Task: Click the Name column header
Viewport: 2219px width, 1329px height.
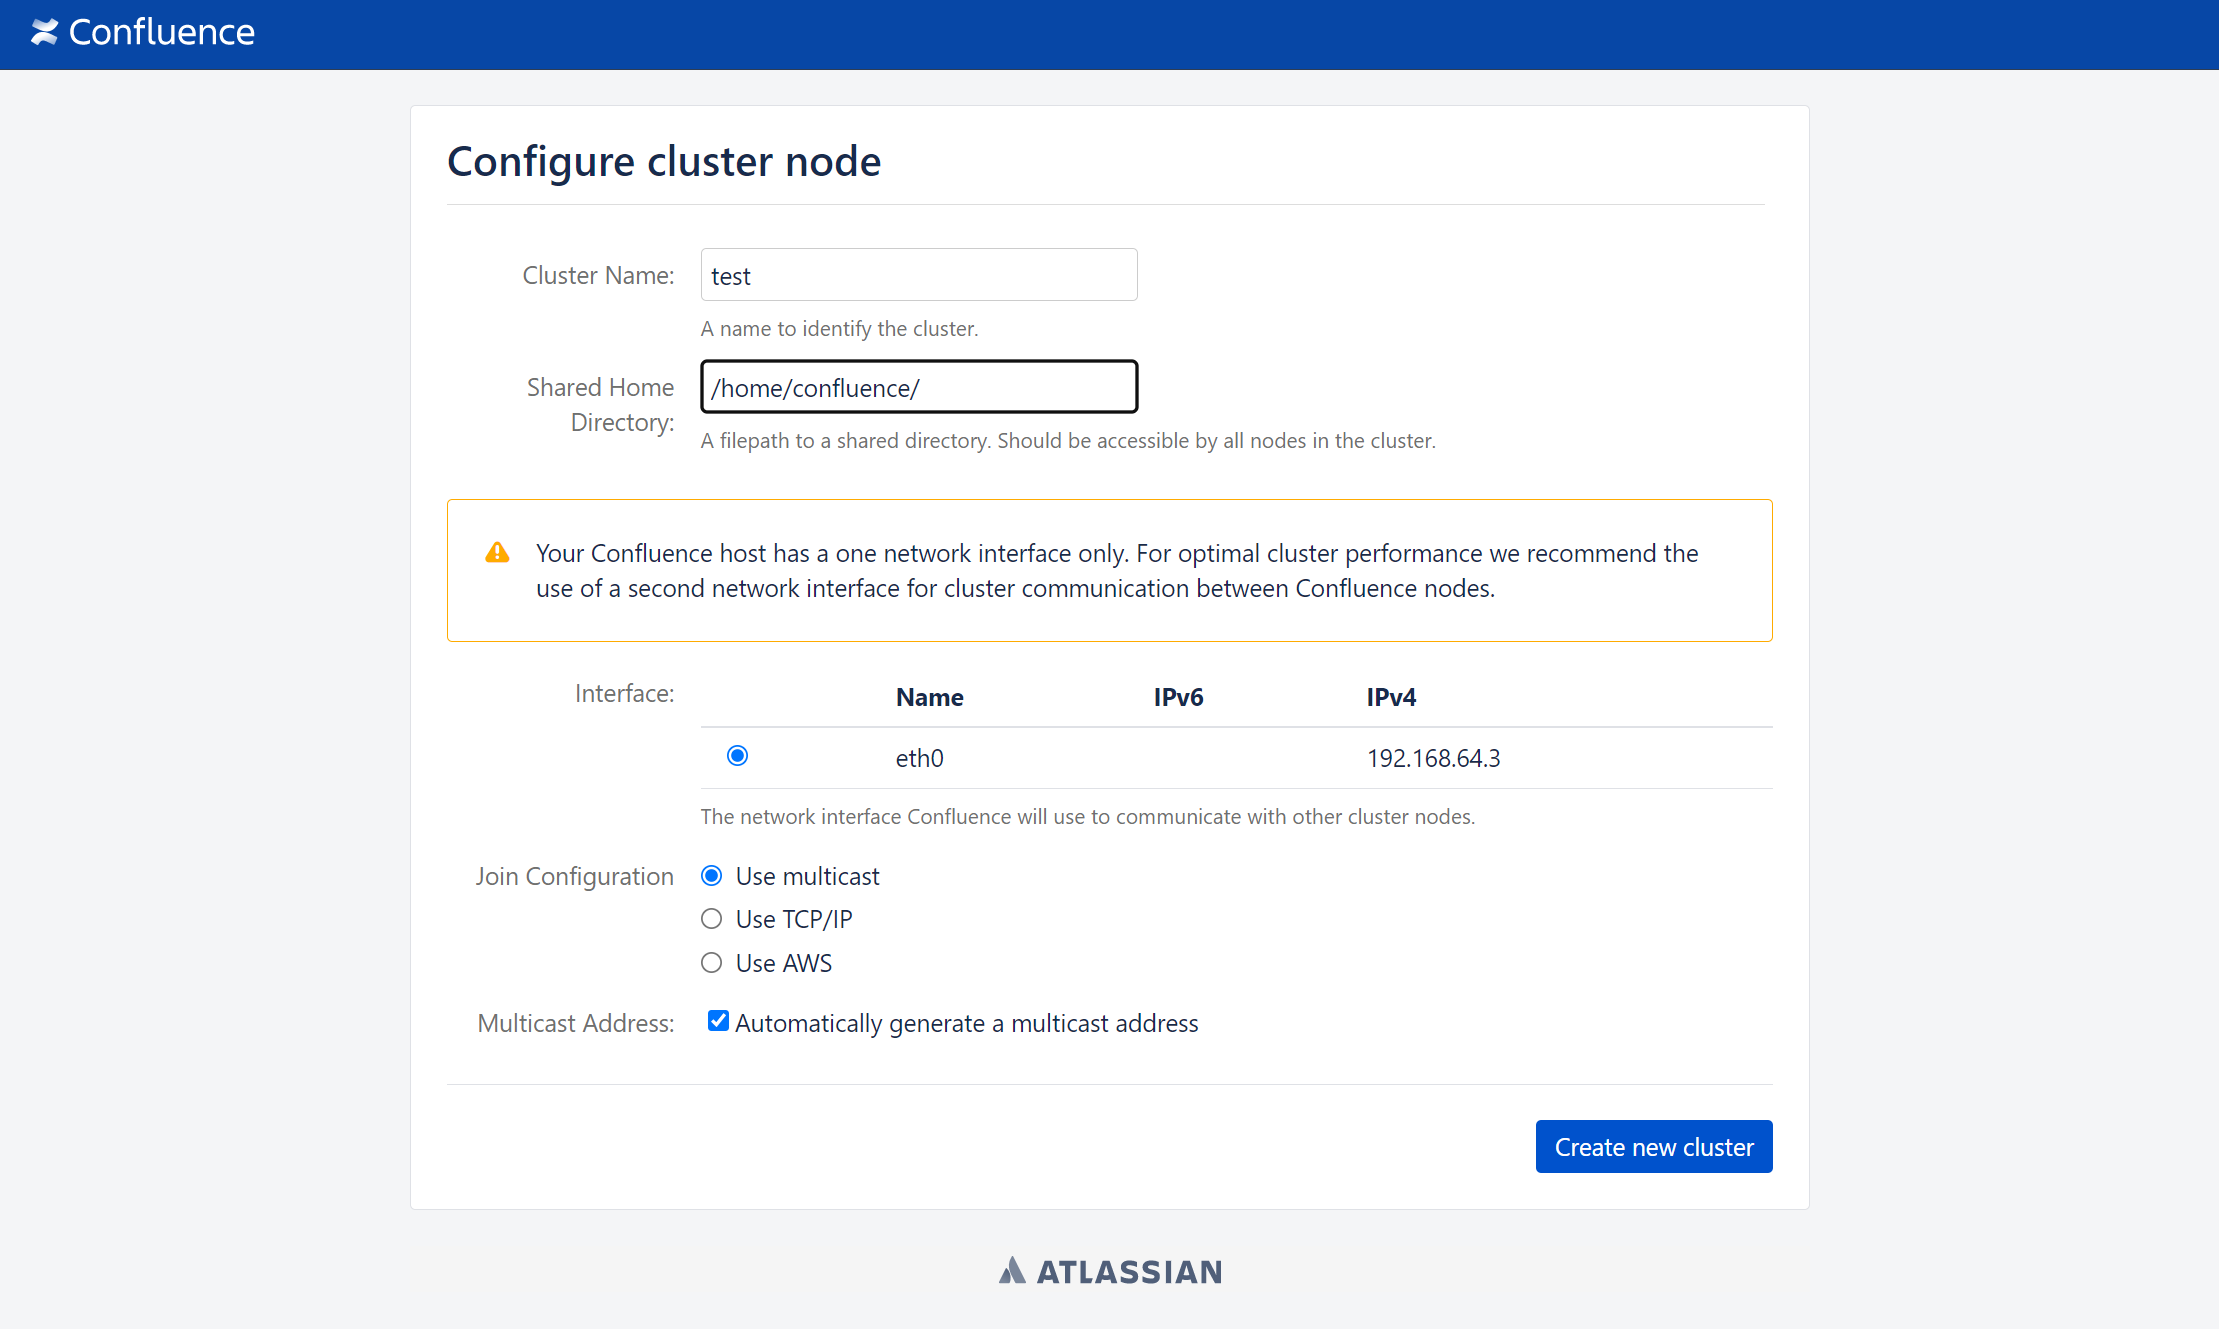Action: 929,697
